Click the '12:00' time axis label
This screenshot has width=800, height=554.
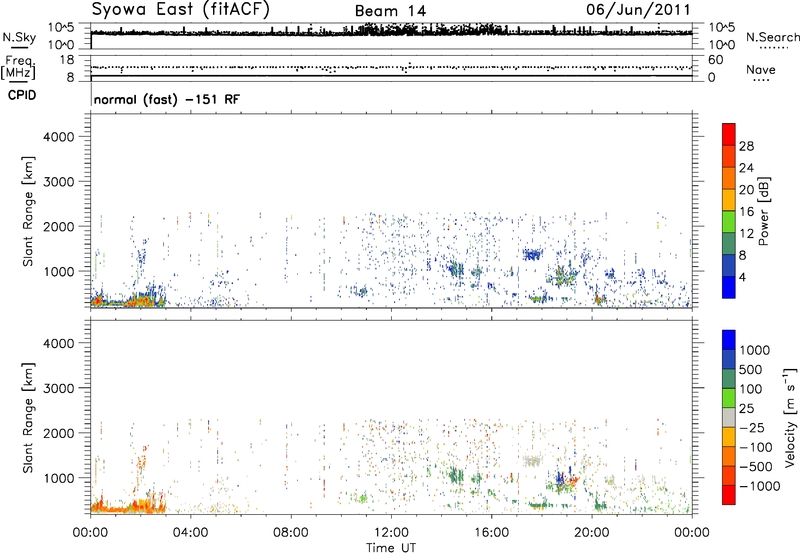coord(391,533)
